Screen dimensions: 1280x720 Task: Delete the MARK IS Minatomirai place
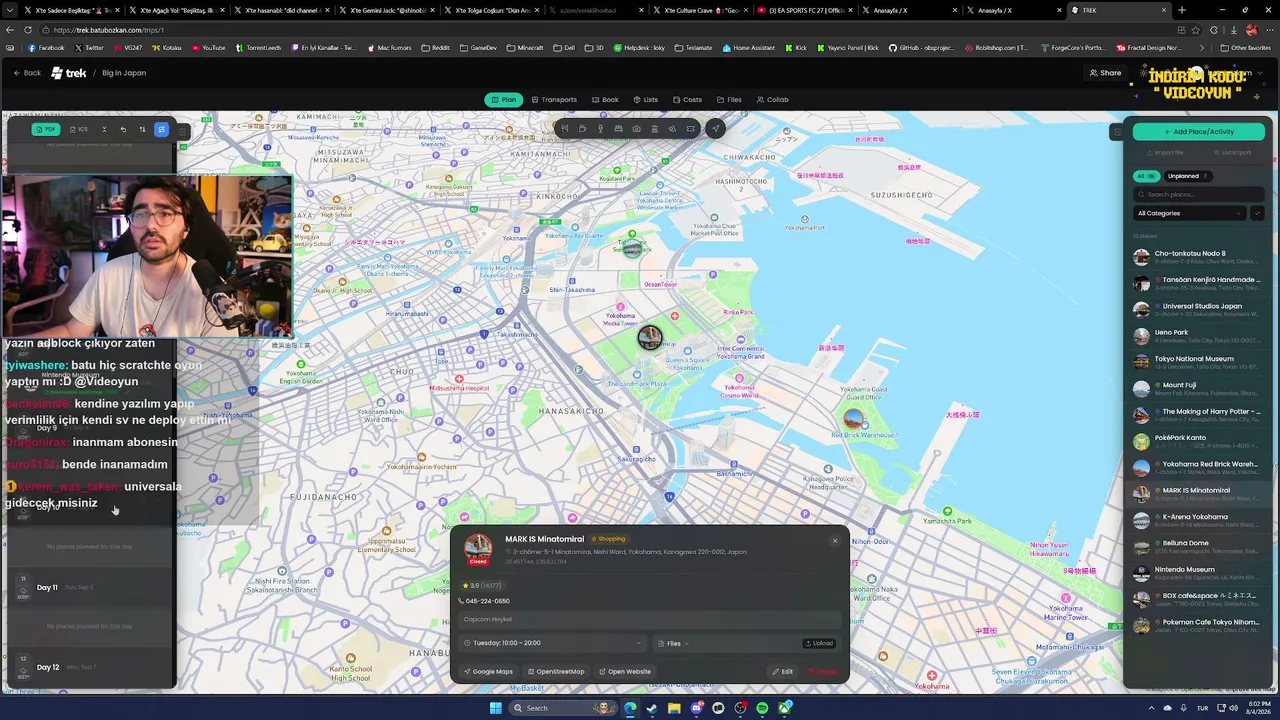click(x=822, y=671)
